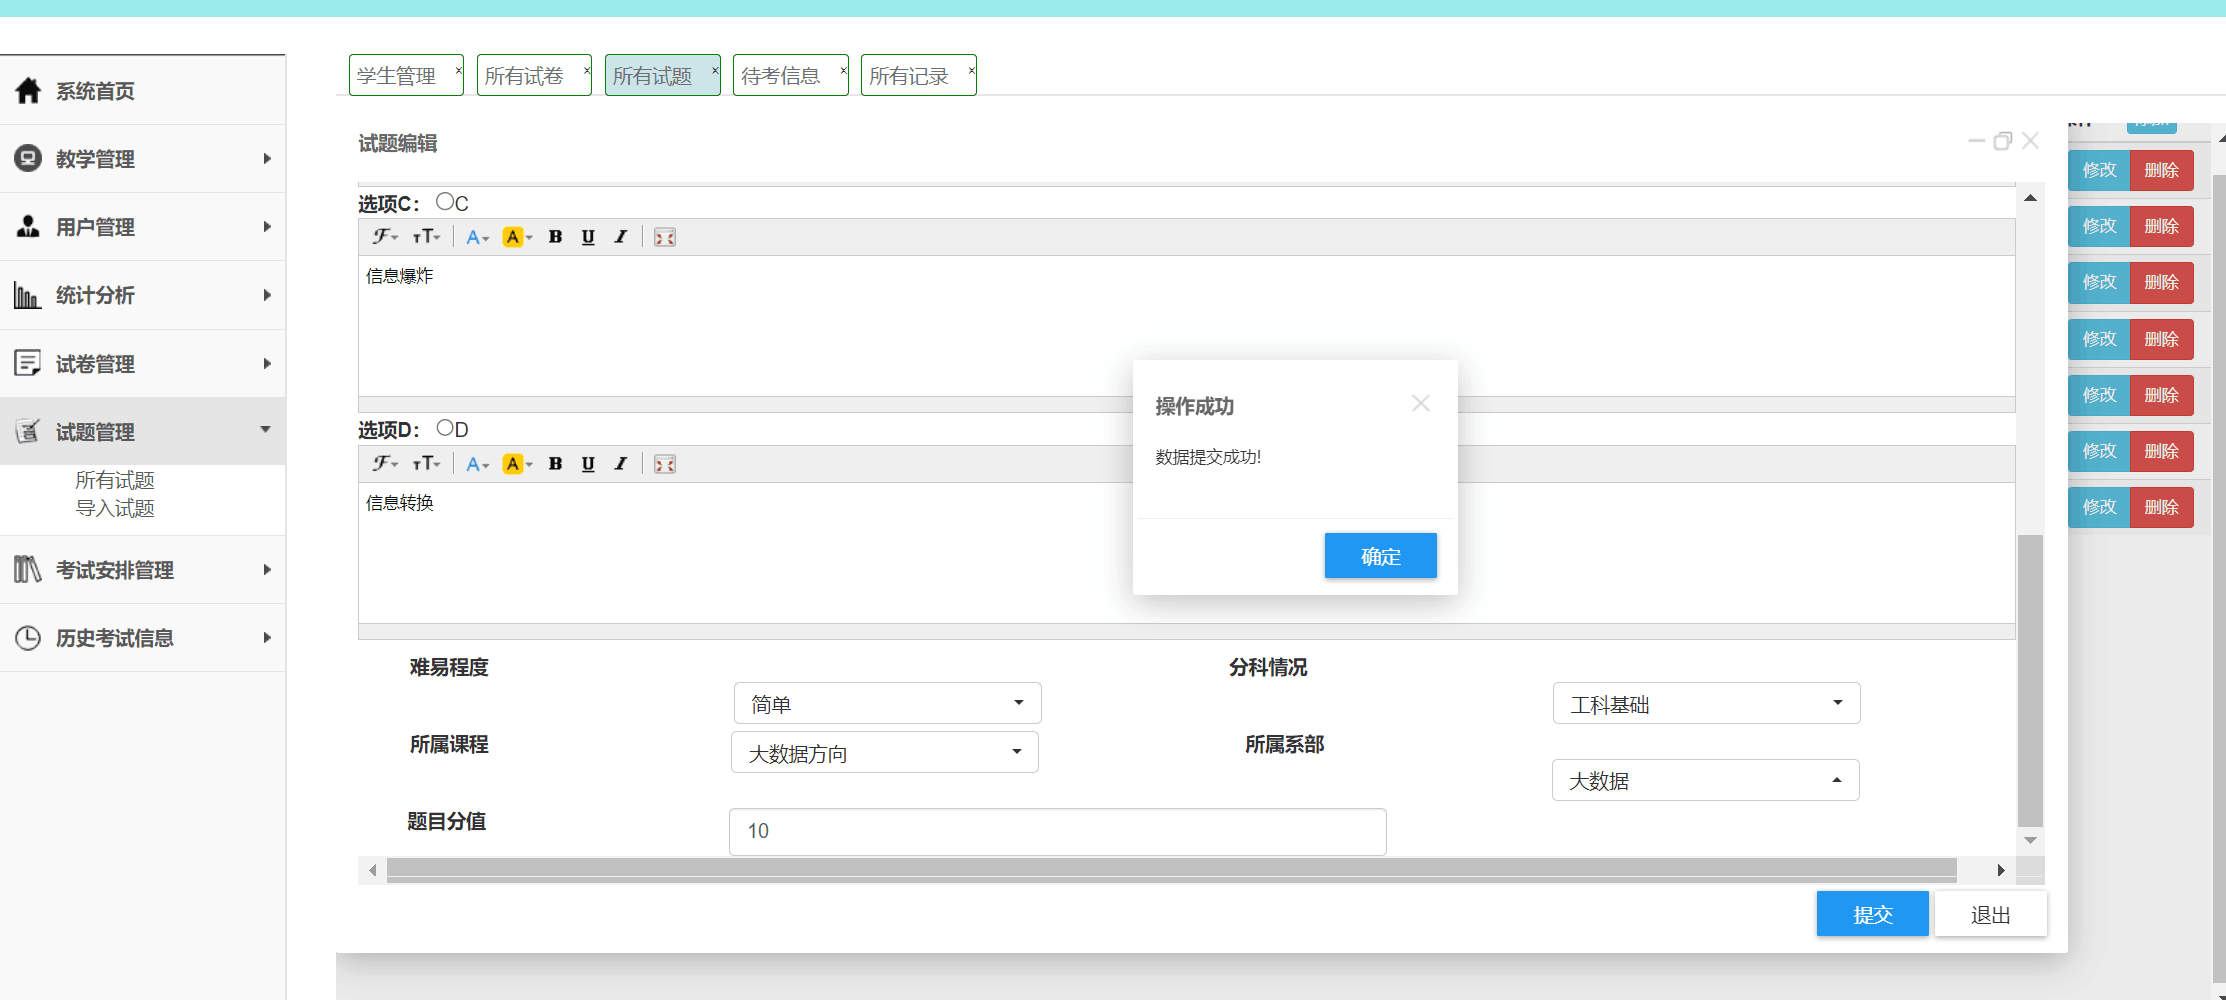Expand the 试卷管理 sidebar menu
Image resolution: width=2226 pixels, height=1000 pixels.
coord(267,363)
